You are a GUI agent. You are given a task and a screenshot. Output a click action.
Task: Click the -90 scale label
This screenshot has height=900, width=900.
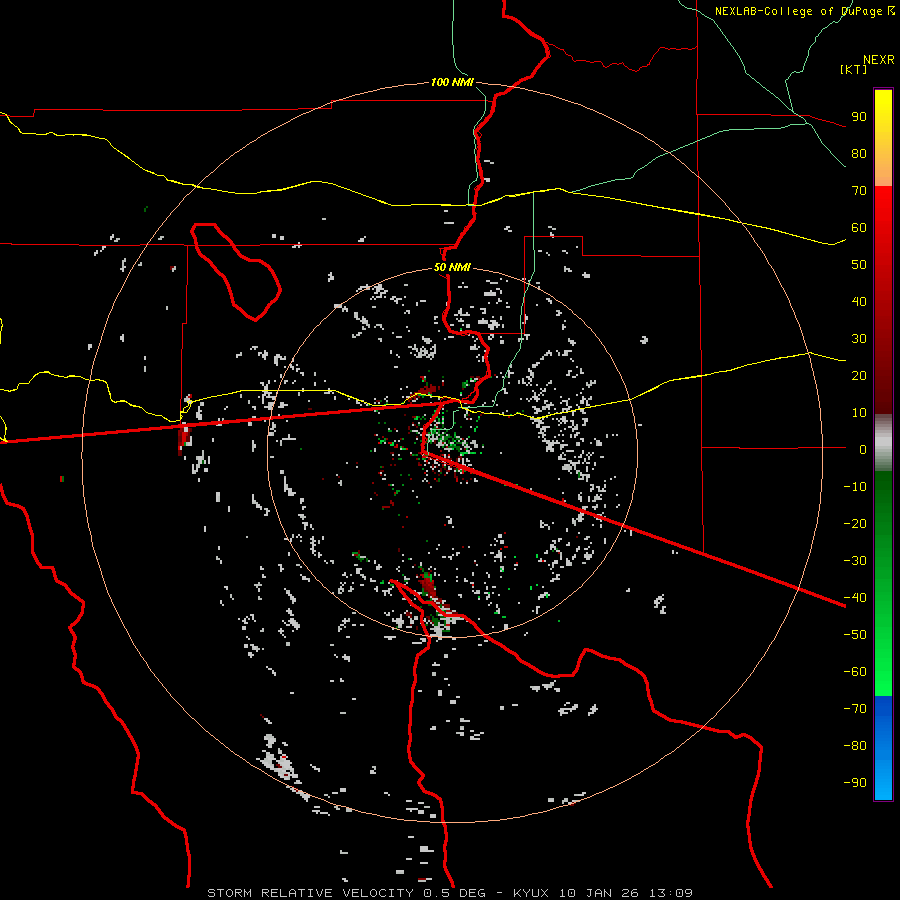coord(855,783)
